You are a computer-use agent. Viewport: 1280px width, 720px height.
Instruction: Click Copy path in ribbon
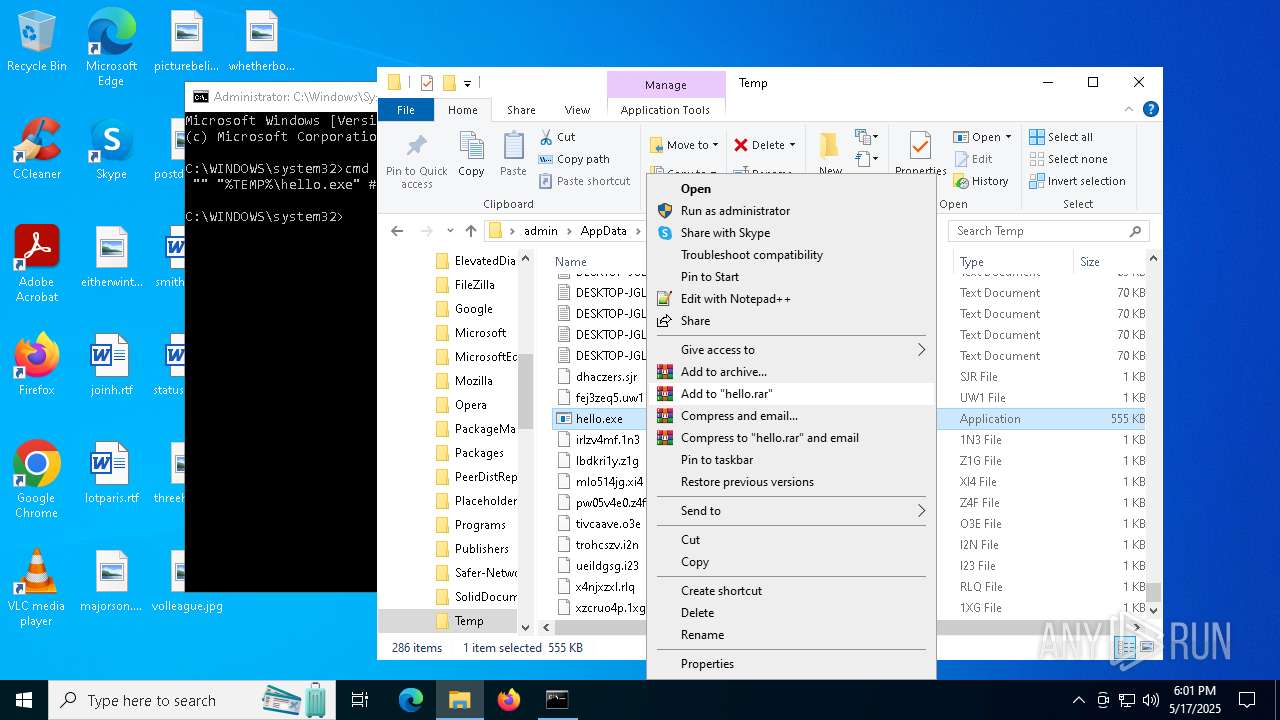(x=574, y=159)
